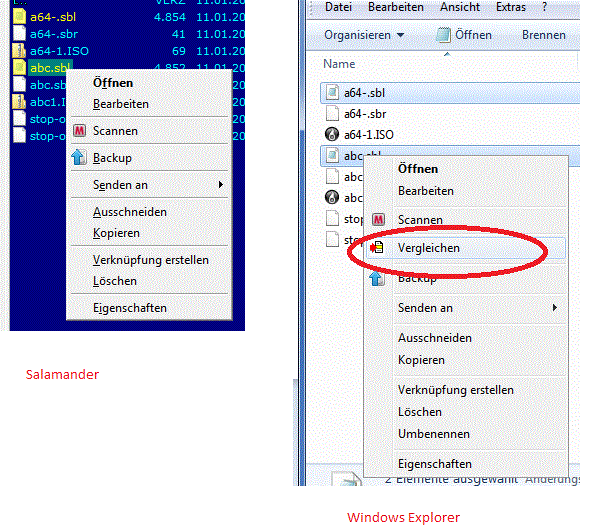The height and width of the screenshot is (526, 590).
Task: Select a64-.sbr file name in Salamander list
Action: pyautogui.click(x=54, y=34)
